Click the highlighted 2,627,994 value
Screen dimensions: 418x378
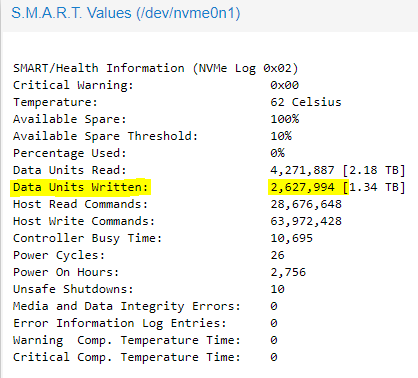tap(302, 187)
